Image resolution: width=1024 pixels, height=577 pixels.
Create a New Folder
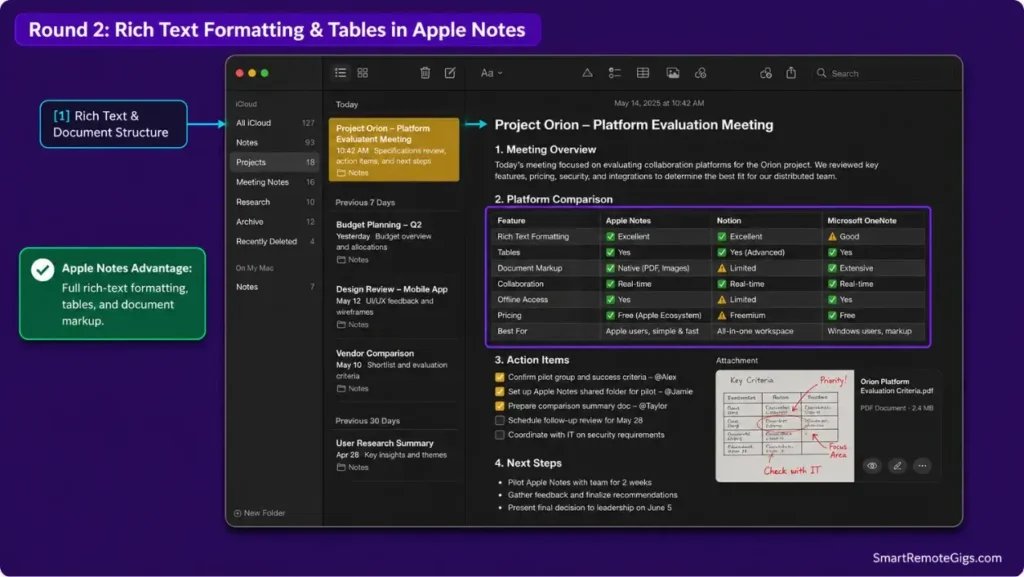(259, 513)
